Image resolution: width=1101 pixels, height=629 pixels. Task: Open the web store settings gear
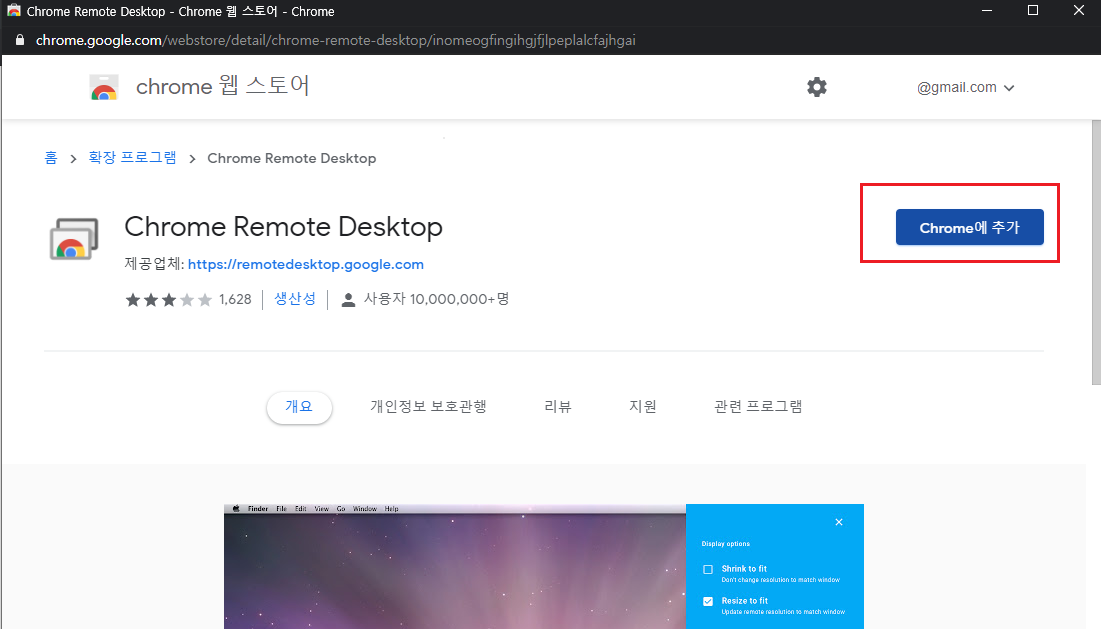pyautogui.click(x=817, y=87)
